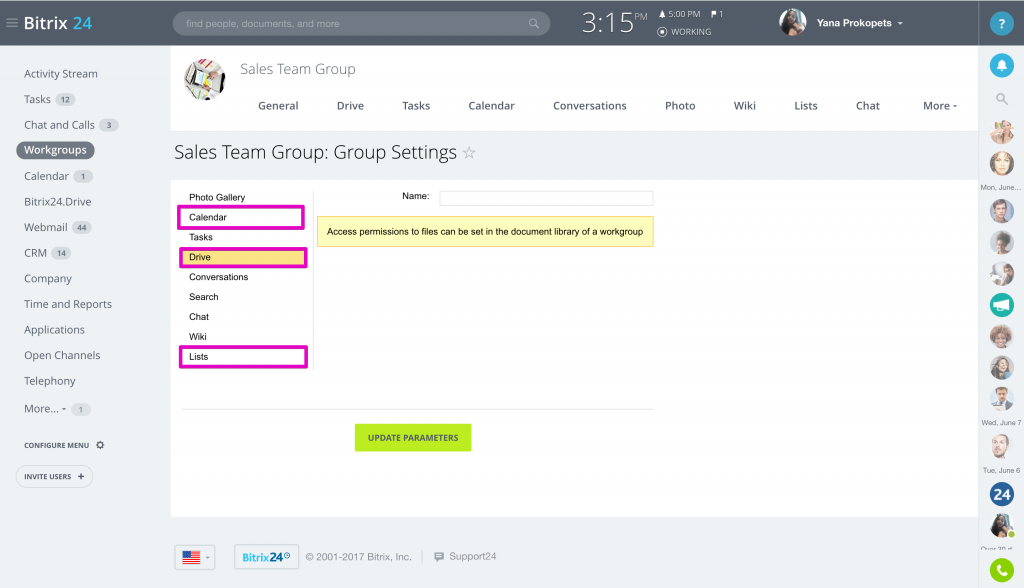Click the Yana Prokopets profile photo
This screenshot has width=1024, height=588.
[792, 23]
